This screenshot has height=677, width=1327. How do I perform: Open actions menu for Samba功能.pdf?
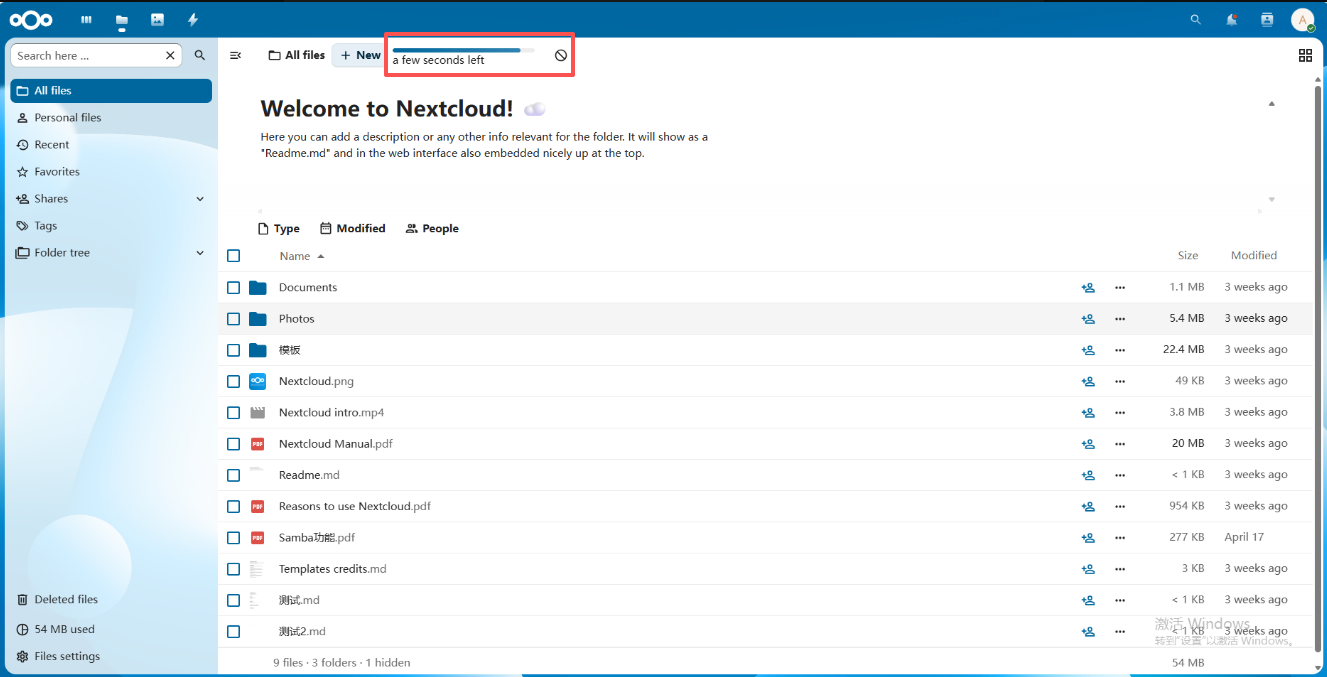(x=1120, y=537)
